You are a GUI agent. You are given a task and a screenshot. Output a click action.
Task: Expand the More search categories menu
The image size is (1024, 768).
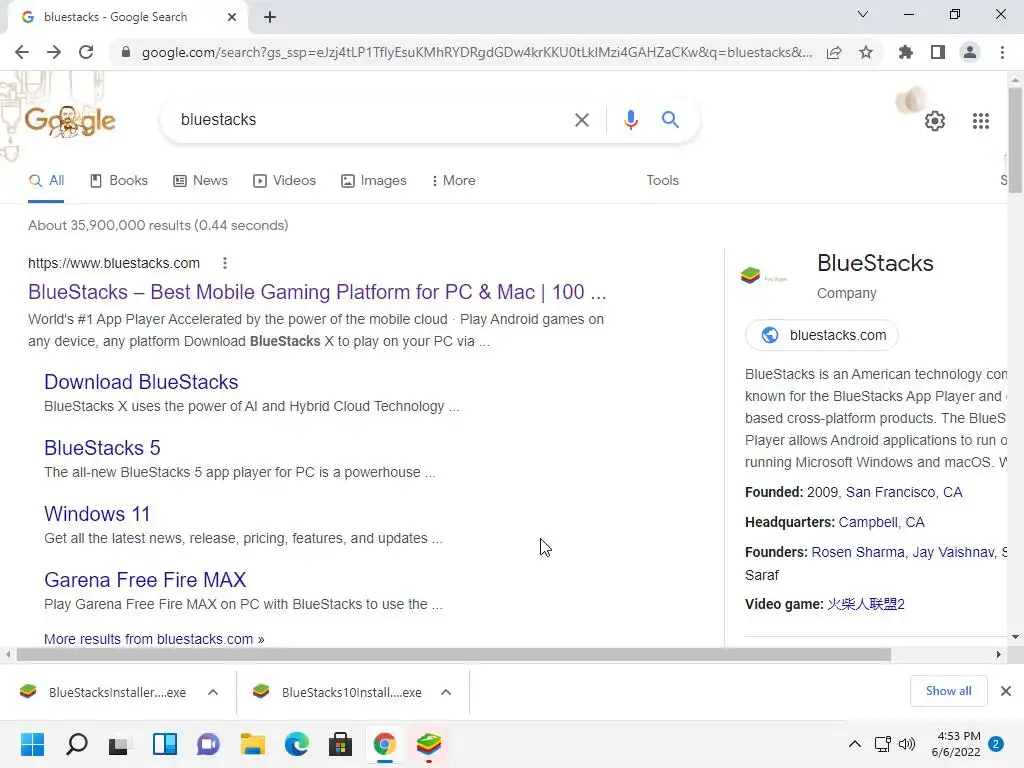pyautogui.click(x=453, y=181)
